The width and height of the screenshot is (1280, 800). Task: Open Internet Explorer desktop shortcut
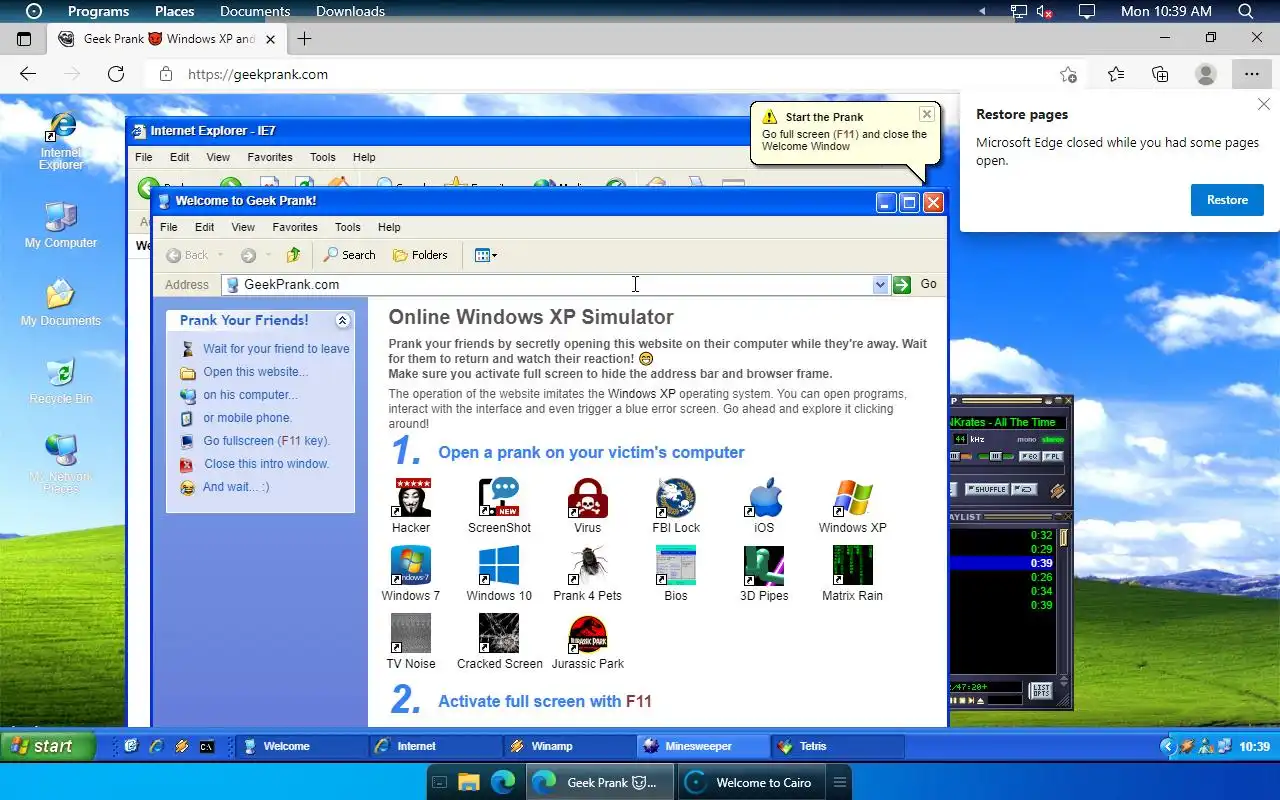(61, 141)
